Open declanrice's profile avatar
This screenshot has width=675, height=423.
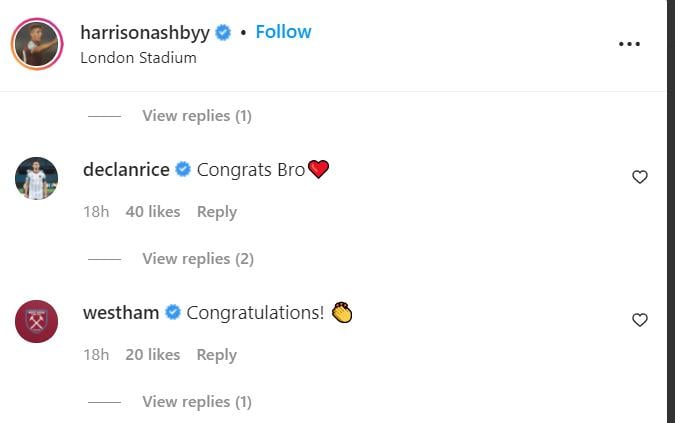click(37, 179)
